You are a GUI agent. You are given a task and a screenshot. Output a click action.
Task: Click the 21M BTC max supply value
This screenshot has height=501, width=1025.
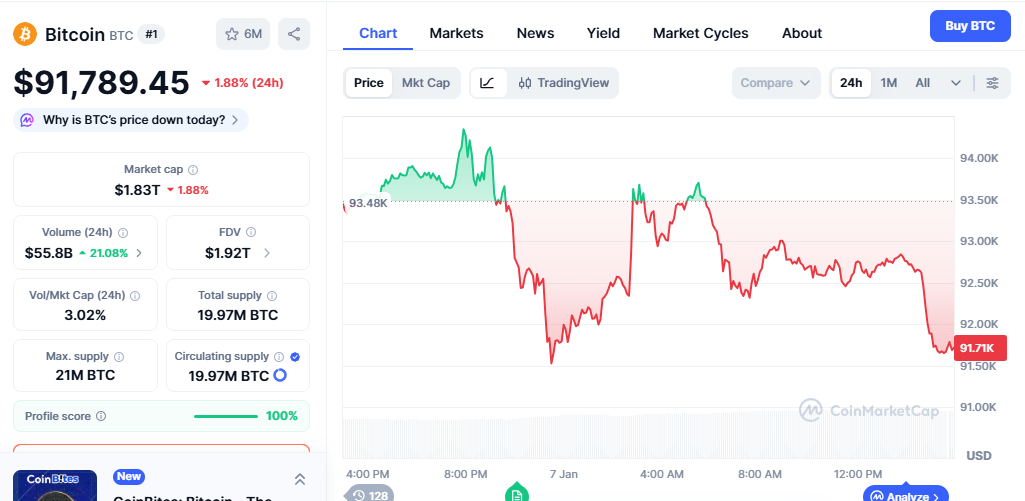[85, 375]
